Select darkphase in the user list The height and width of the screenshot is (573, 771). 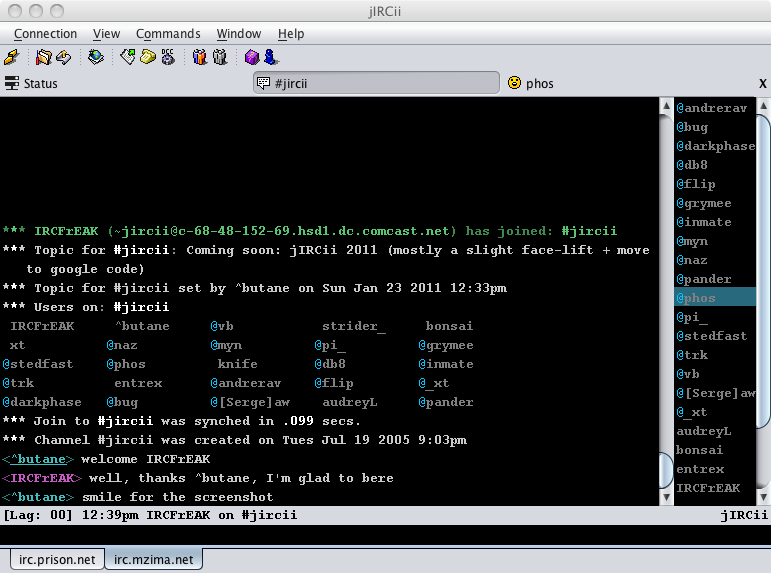coord(719,146)
